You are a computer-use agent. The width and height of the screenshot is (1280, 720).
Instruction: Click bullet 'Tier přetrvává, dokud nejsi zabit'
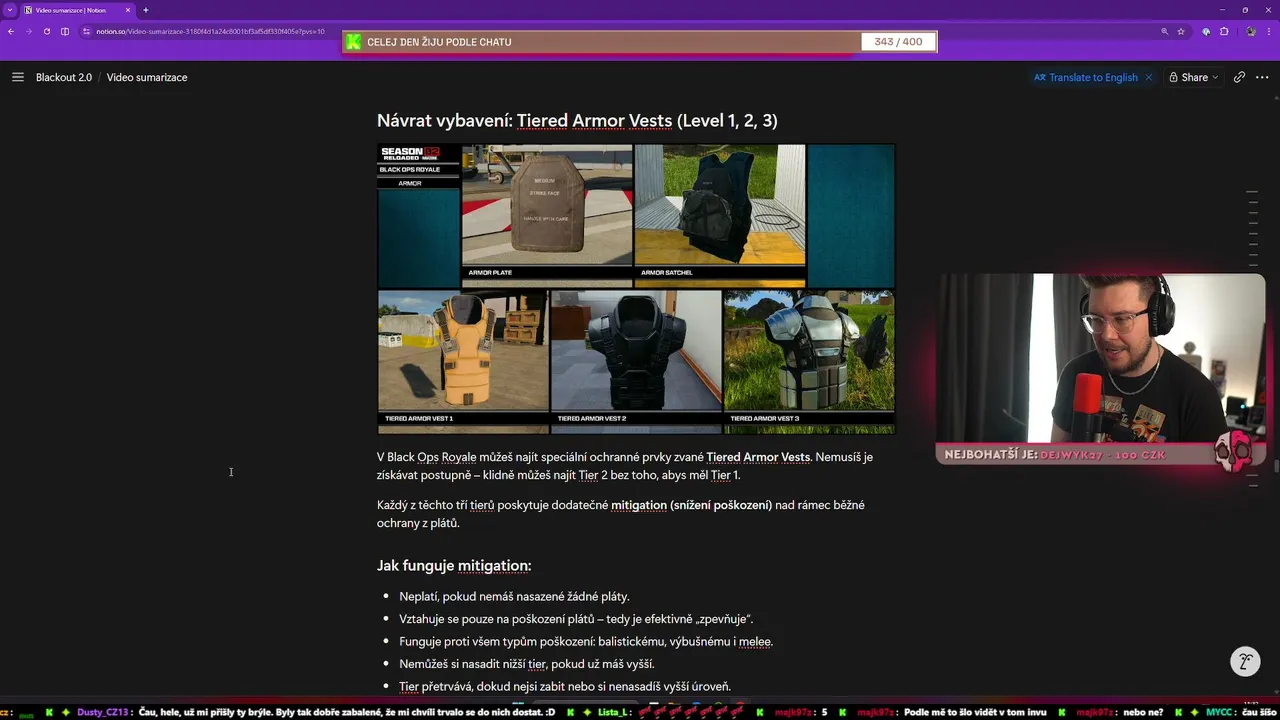tap(565, 686)
